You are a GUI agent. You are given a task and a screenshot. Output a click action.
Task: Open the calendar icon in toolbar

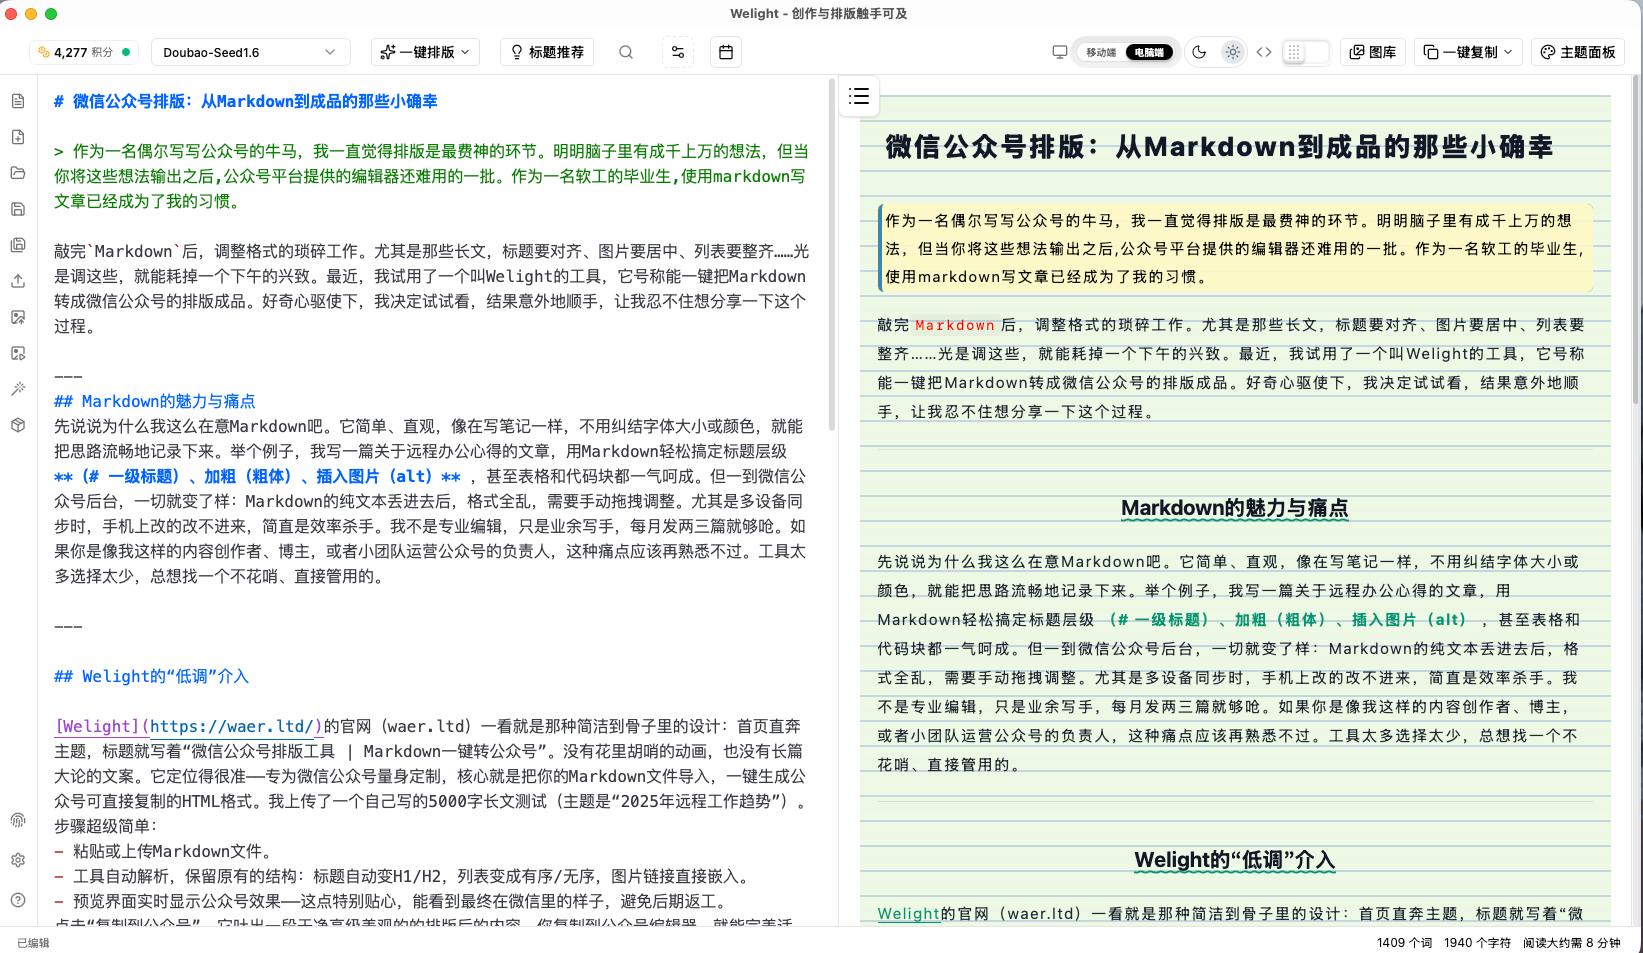point(726,52)
